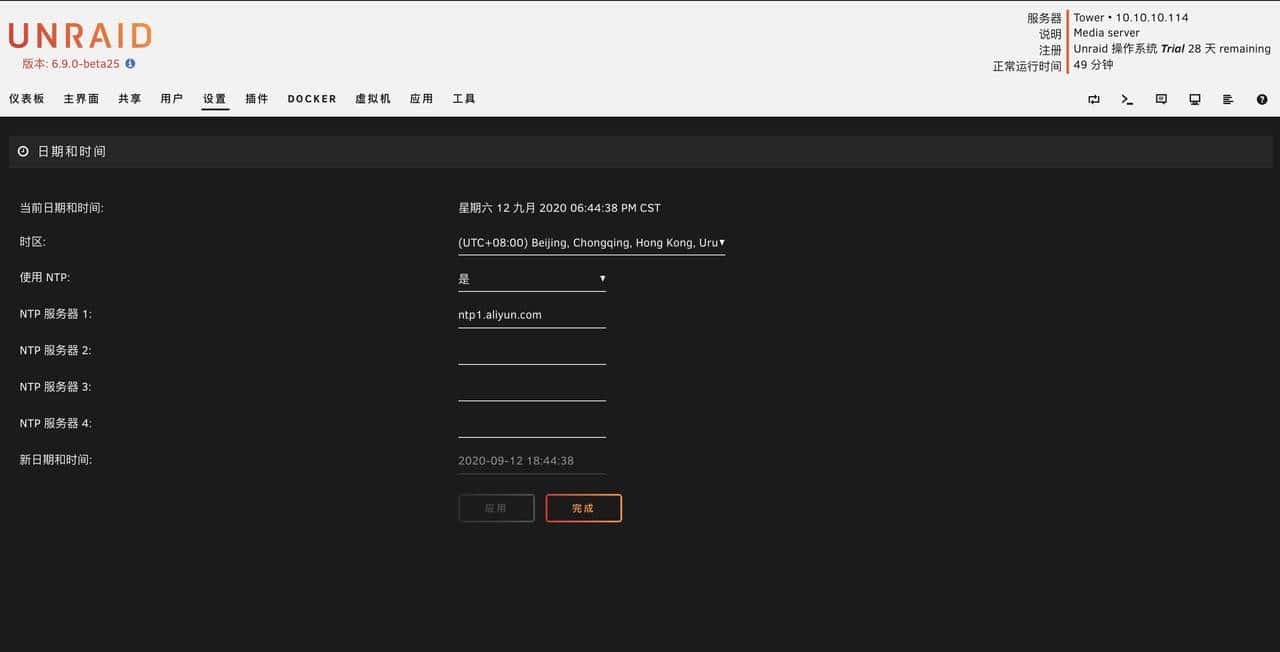
Task: Click the retweet-style arrows icon in header
Action: 1094,99
